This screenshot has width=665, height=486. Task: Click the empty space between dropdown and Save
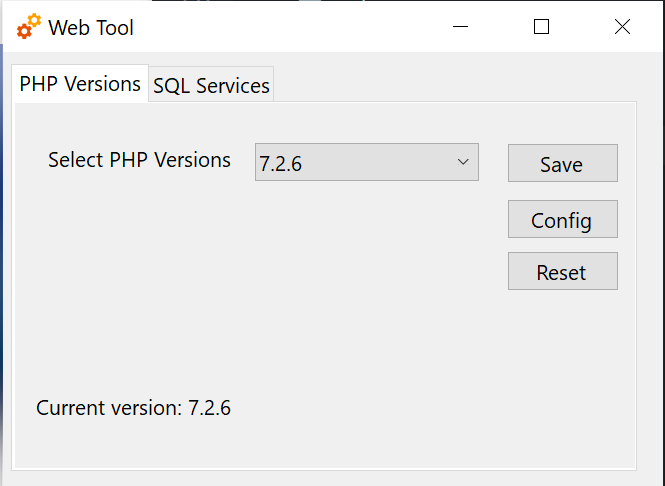(493, 163)
